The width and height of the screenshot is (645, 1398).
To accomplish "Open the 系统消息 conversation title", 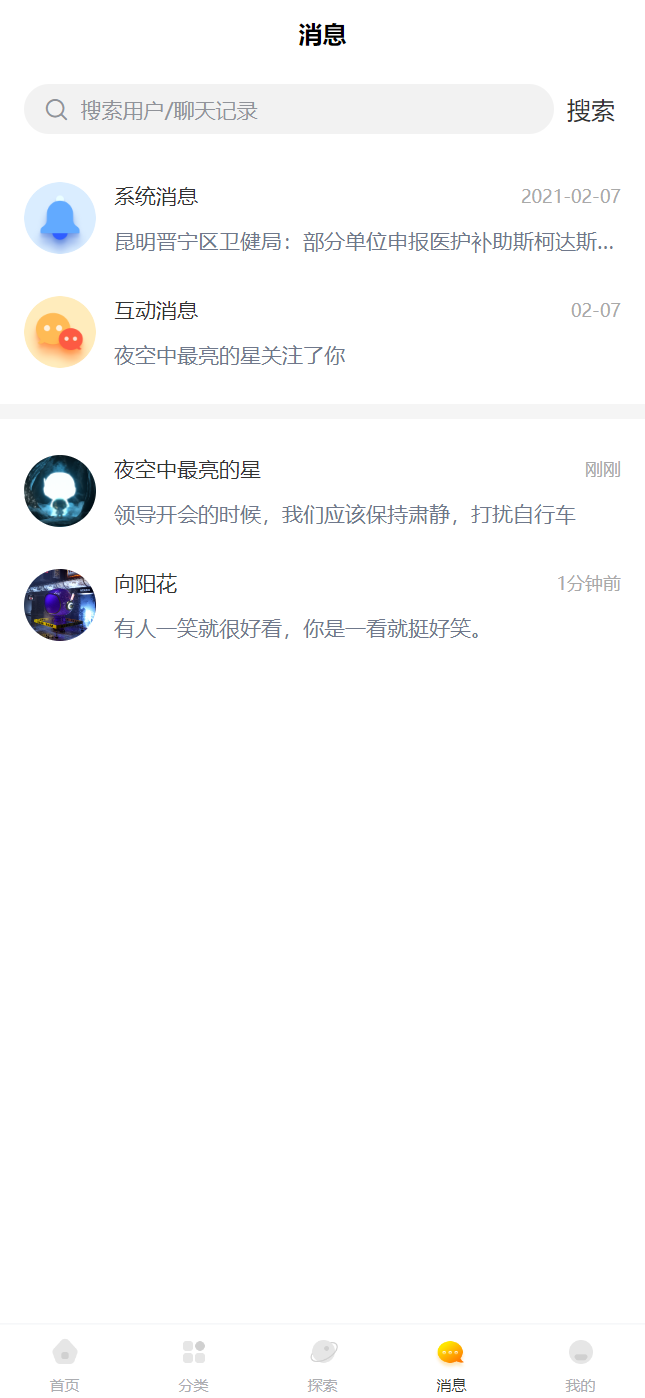I will pos(156,196).
